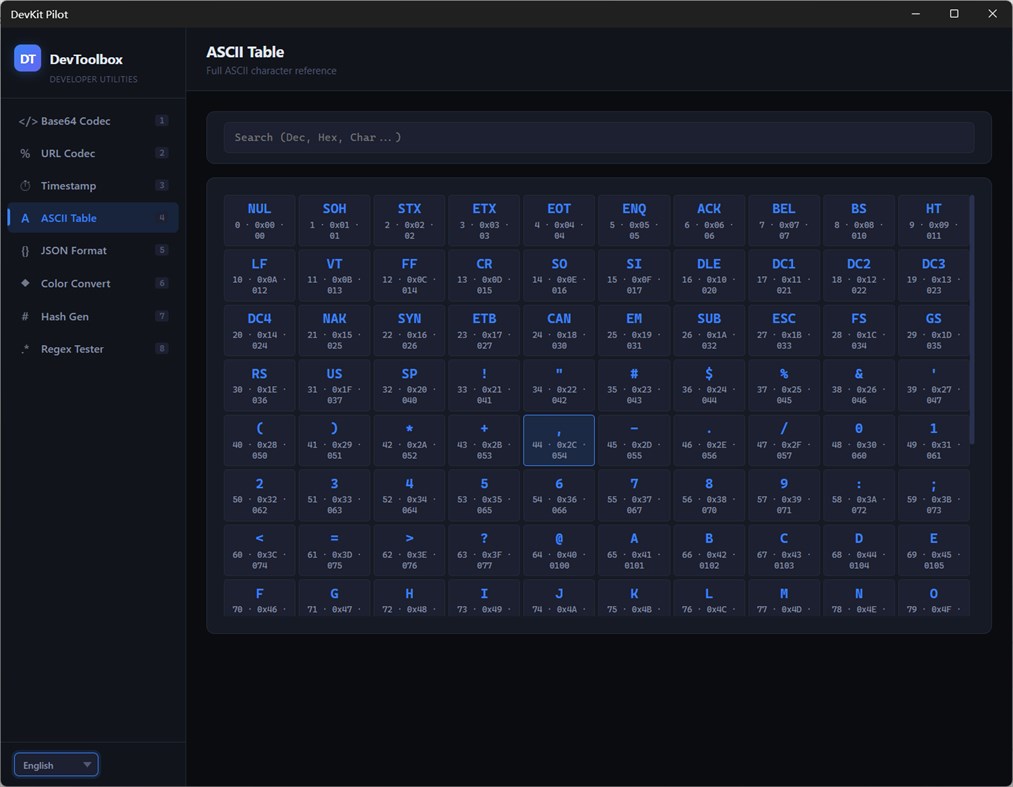The width and height of the screenshot is (1013, 787).
Task: Select the at-sign cell 0x40
Action: (559, 550)
